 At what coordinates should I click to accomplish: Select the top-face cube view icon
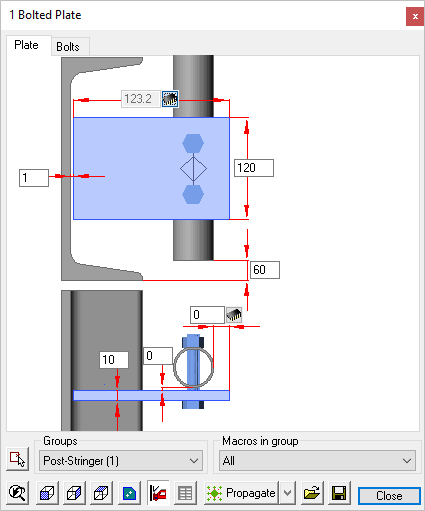tap(101, 493)
